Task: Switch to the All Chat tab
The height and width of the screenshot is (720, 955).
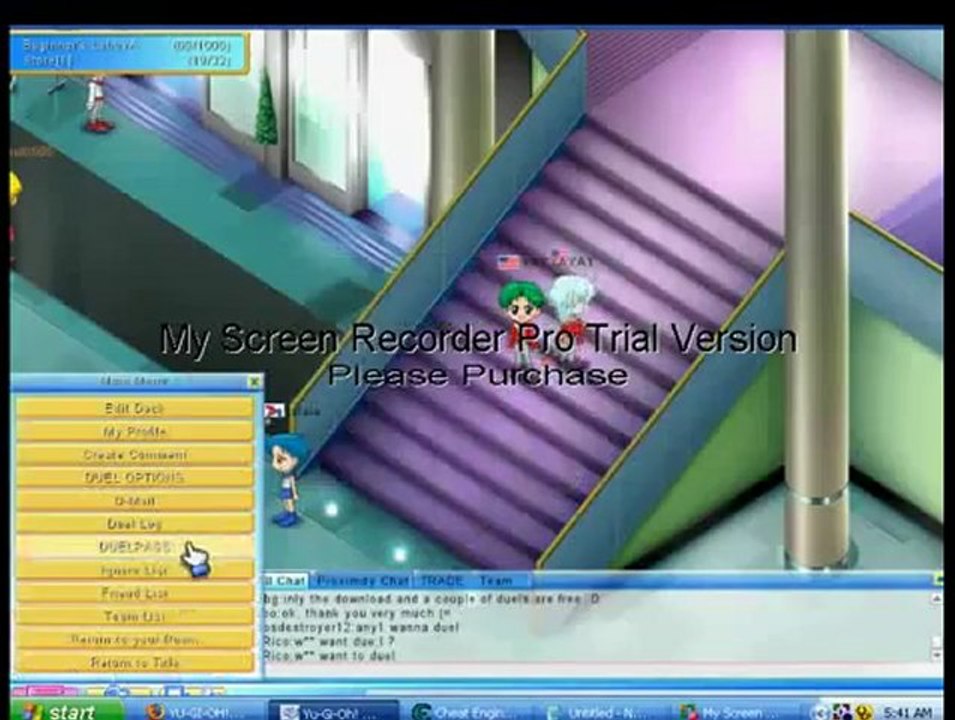Action: pos(284,581)
